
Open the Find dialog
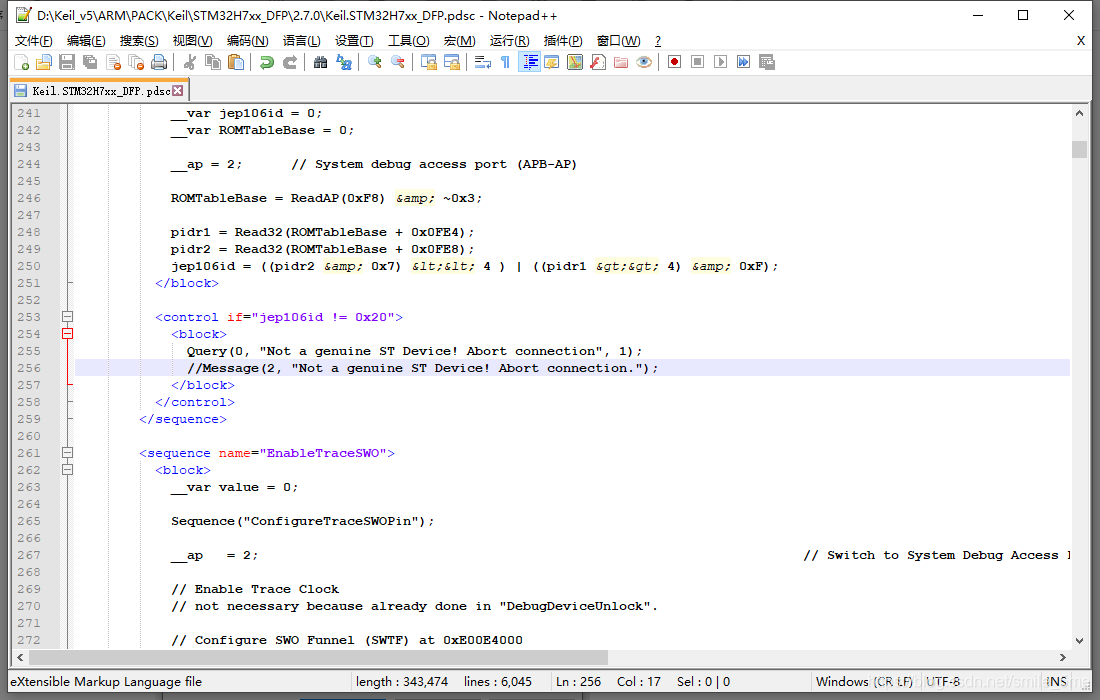pyautogui.click(x=320, y=62)
